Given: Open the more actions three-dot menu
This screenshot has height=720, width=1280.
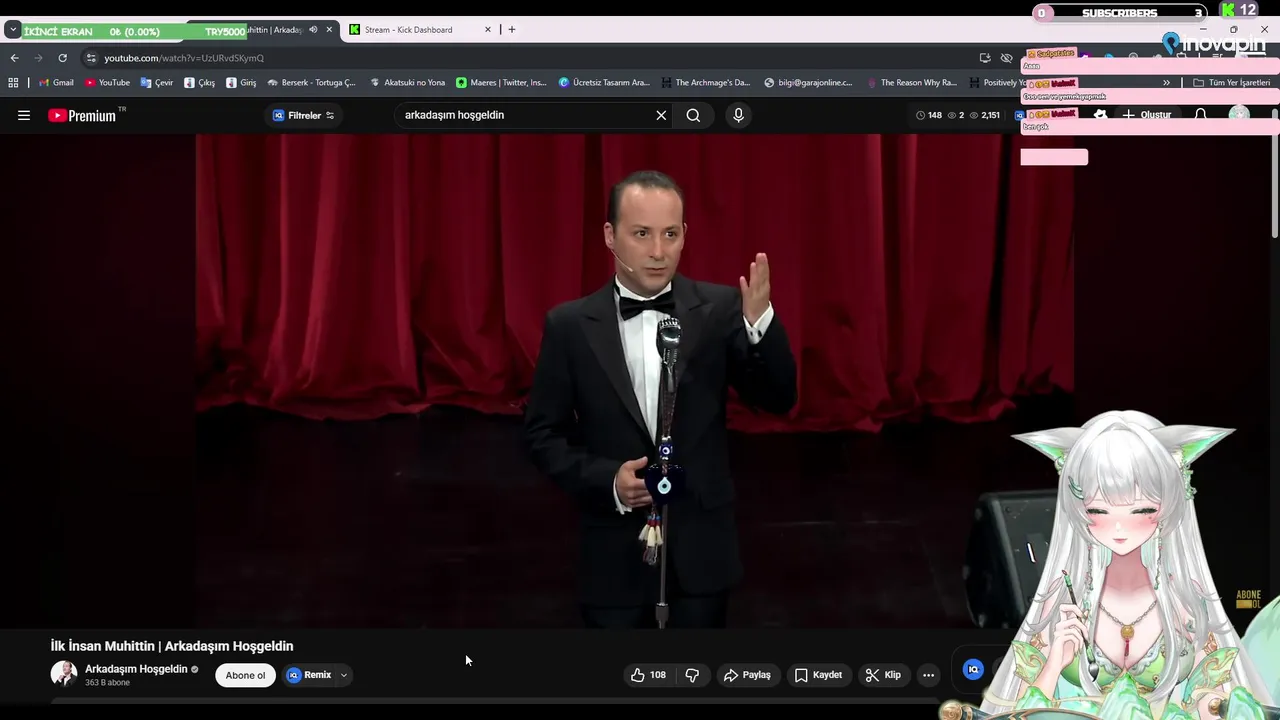Looking at the screenshot, I should (x=928, y=675).
